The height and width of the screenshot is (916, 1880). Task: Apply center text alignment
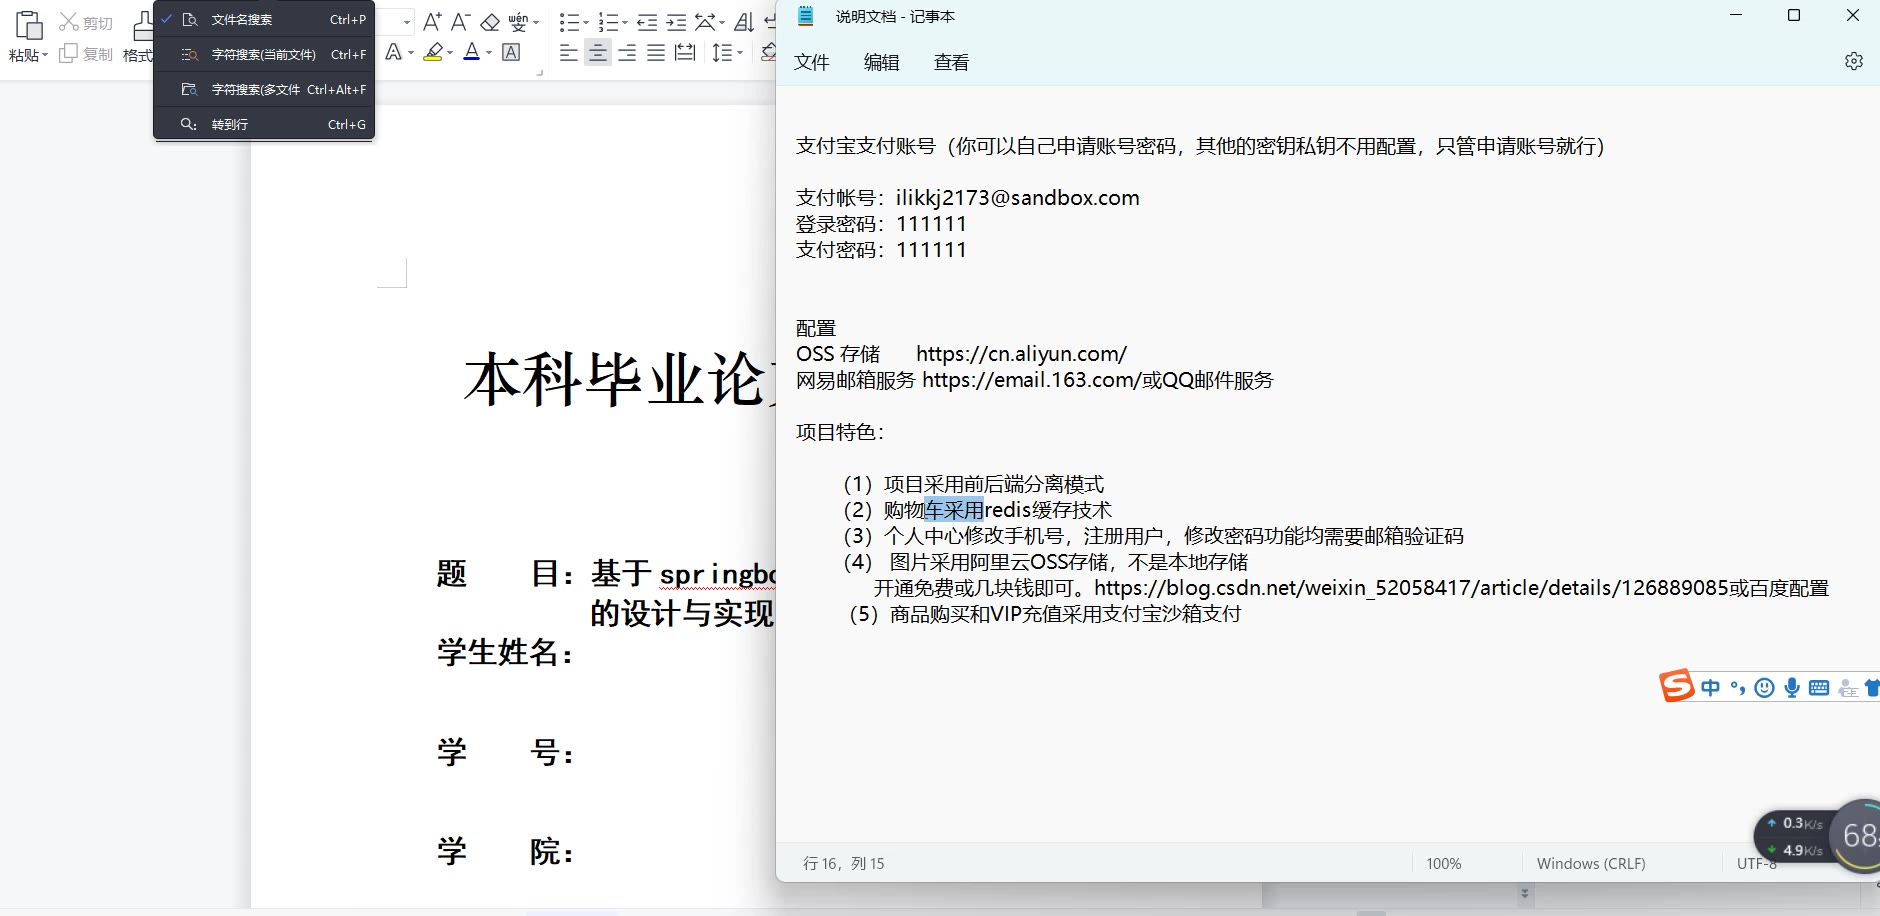(x=598, y=53)
